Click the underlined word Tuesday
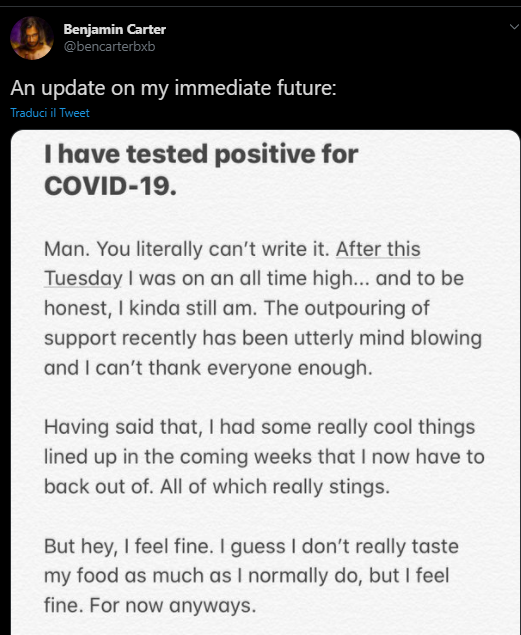 click(83, 279)
